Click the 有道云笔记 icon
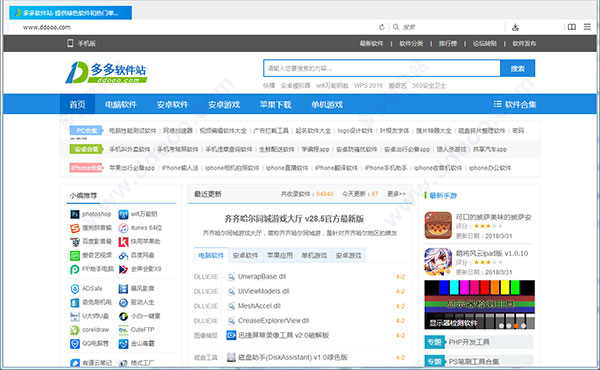600x370 pixels. pyautogui.click(x=75, y=363)
